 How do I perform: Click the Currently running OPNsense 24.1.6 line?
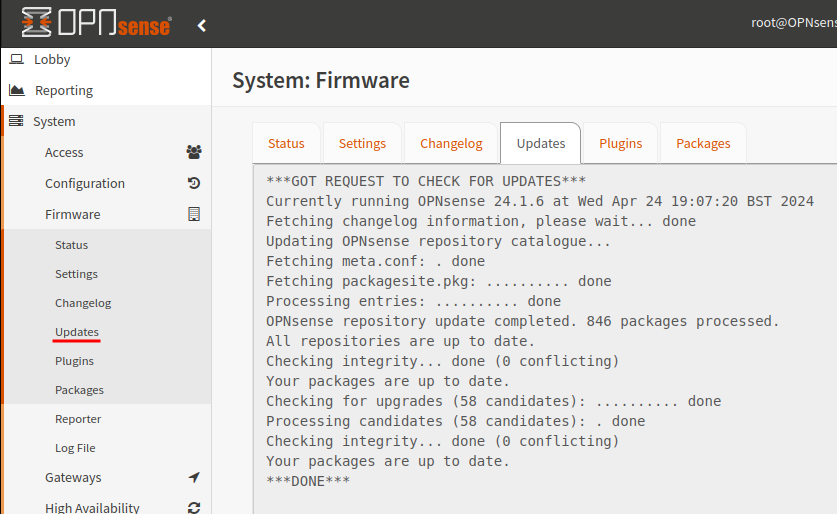click(x=540, y=201)
